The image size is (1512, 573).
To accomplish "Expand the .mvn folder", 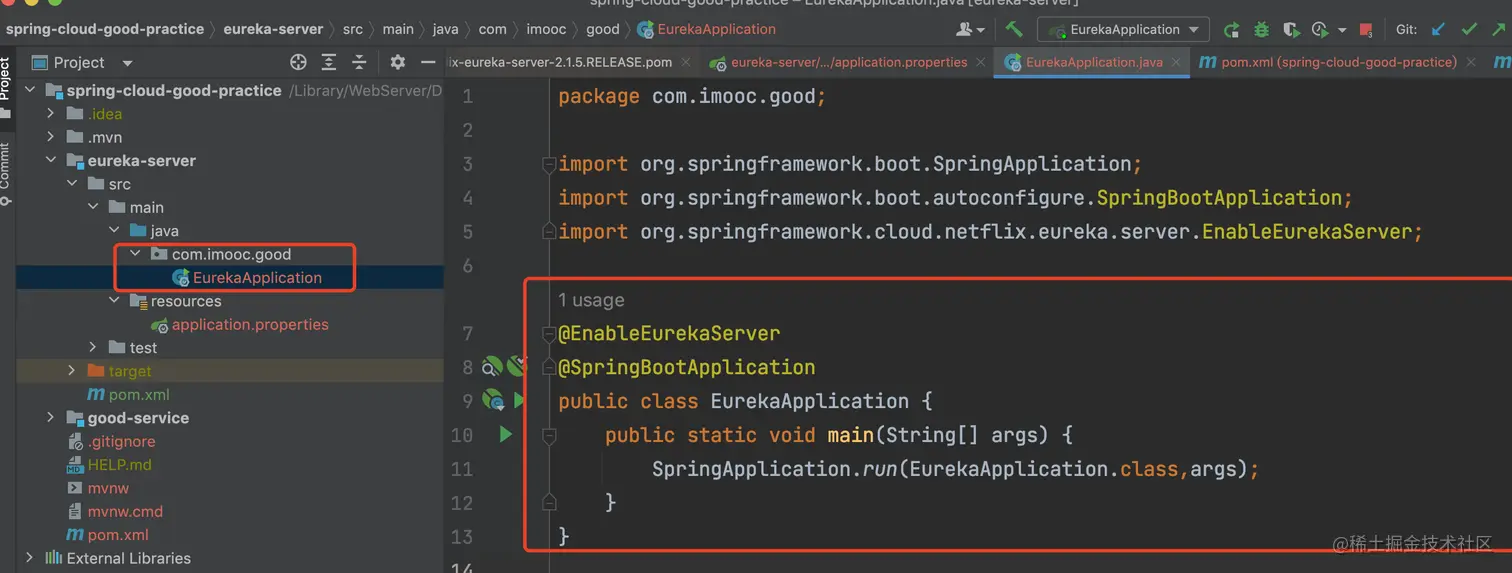I will pos(51,137).
